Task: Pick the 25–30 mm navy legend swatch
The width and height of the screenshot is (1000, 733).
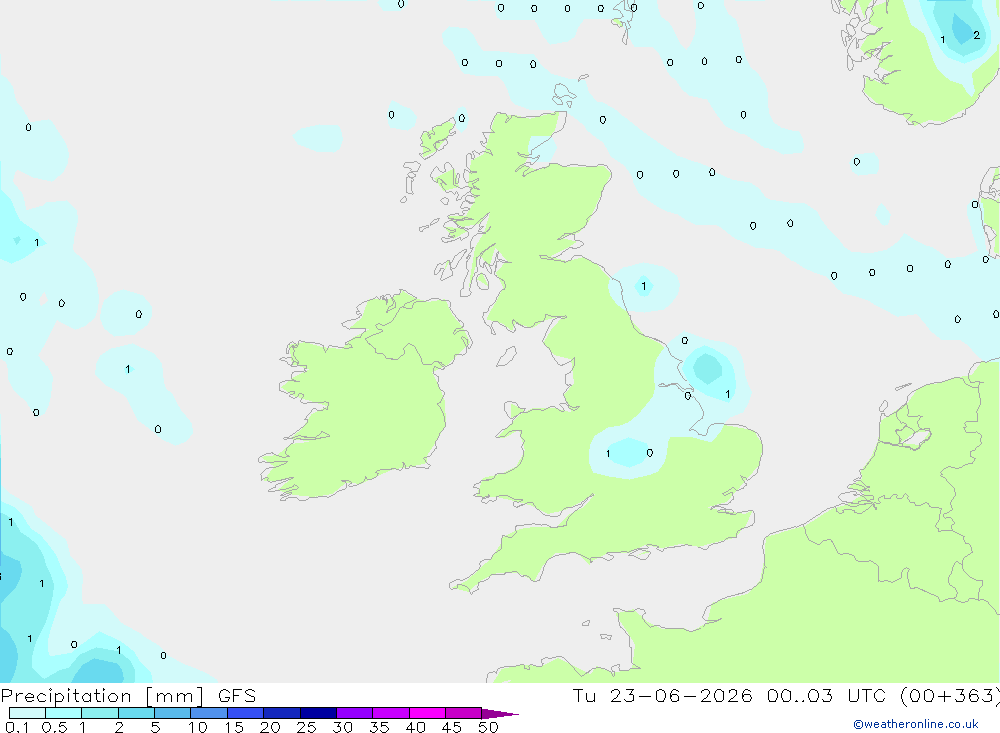Action: tap(318, 713)
